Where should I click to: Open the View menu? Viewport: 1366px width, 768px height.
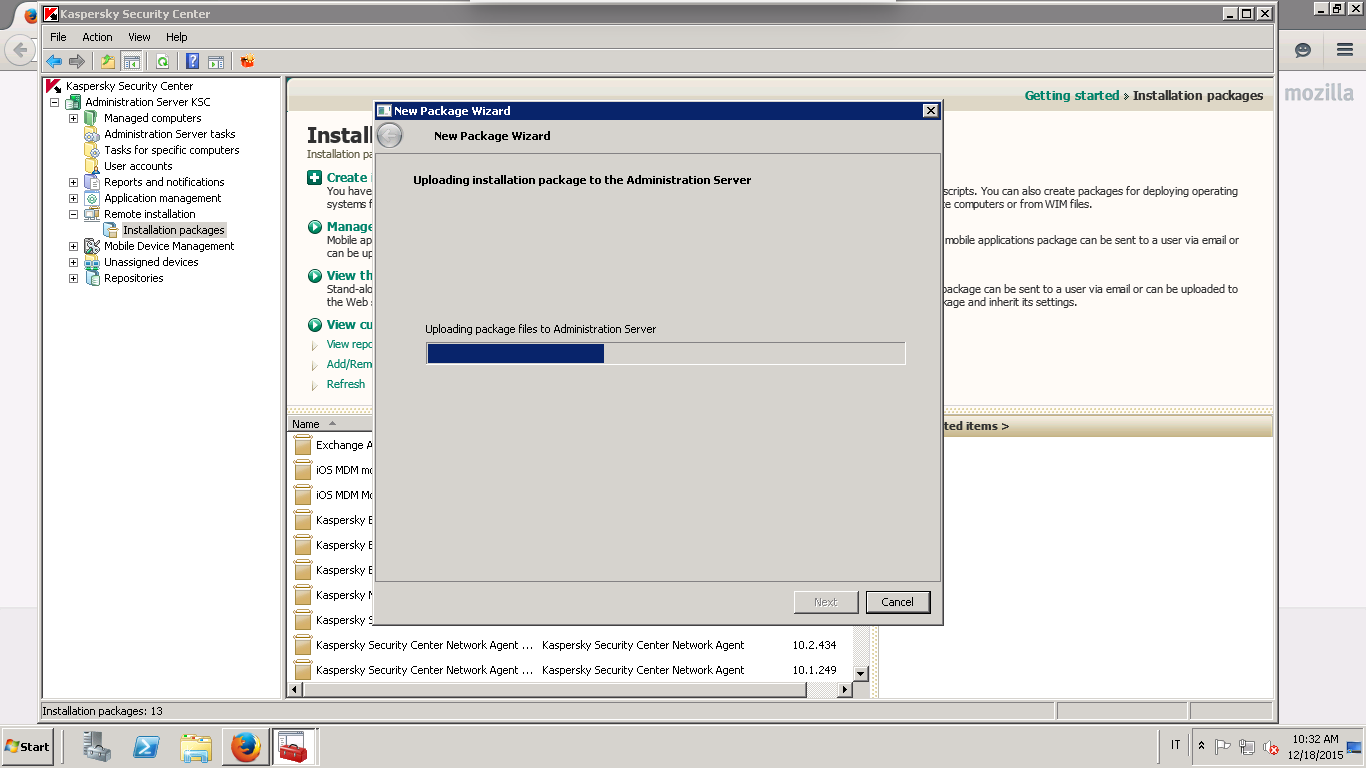[x=139, y=37]
